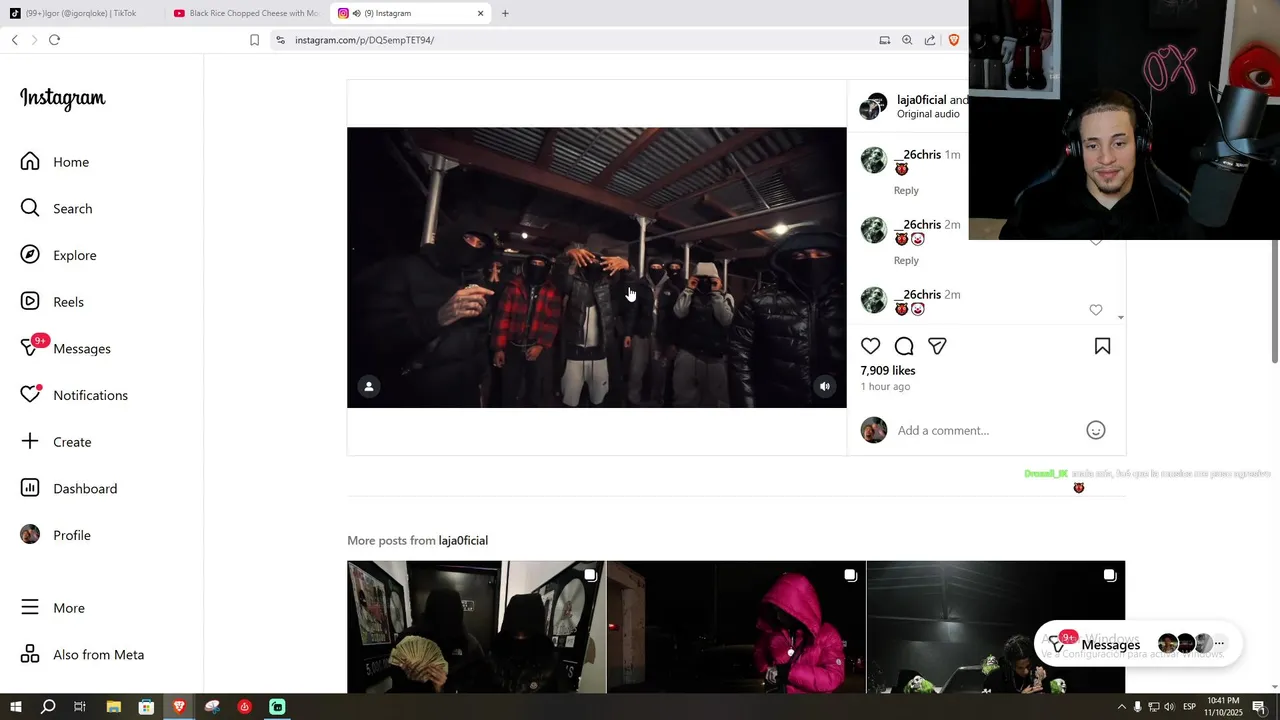The width and height of the screenshot is (1280, 720).
Task: Open Task View on taskbar
Action: 80,707
